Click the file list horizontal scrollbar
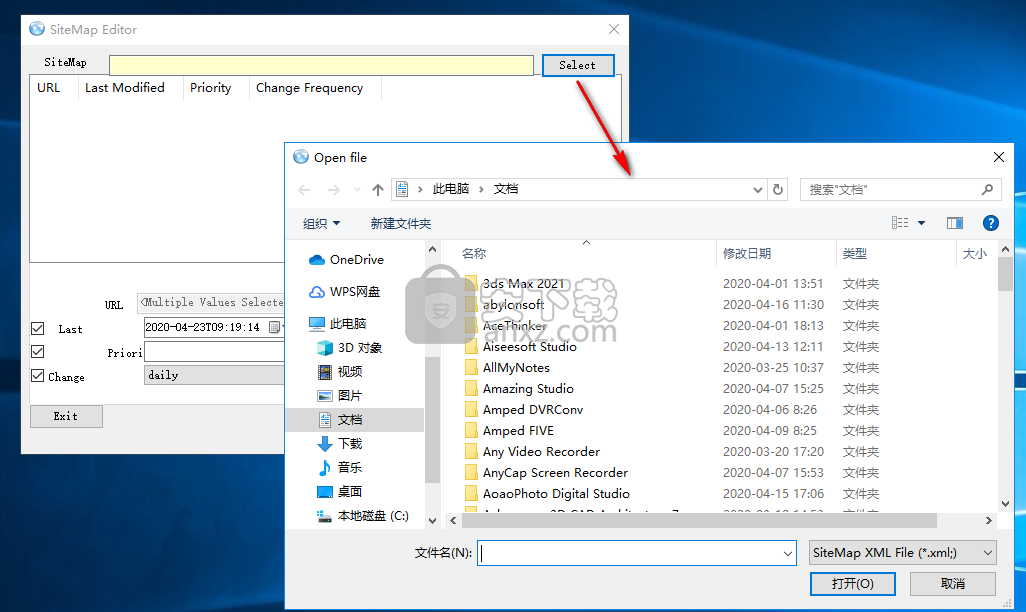Image resolution: width=1026 pixels, height=612 pixels. pos(699,520)
